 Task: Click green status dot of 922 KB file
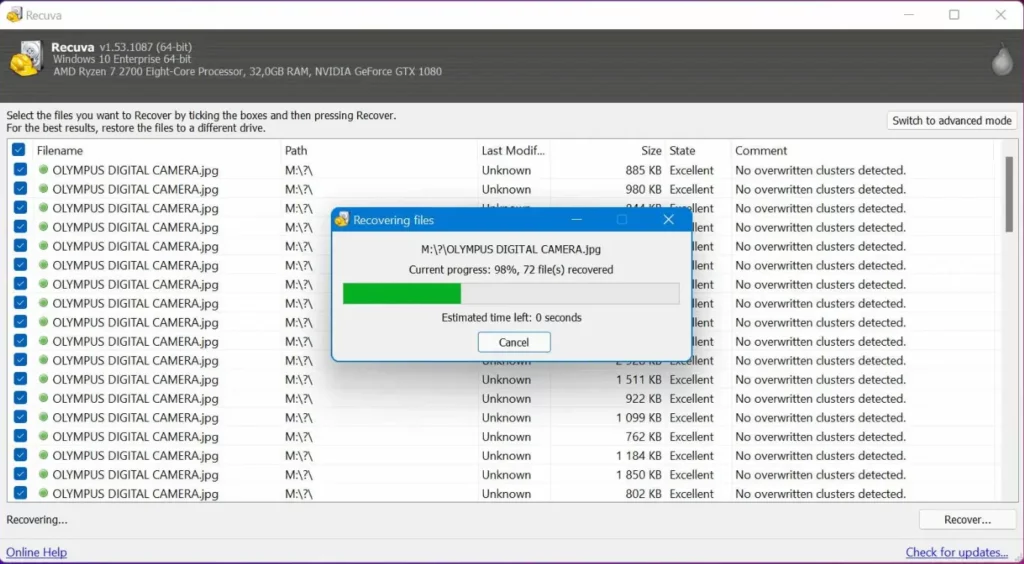pyautogui.click(x=43, y=398)
